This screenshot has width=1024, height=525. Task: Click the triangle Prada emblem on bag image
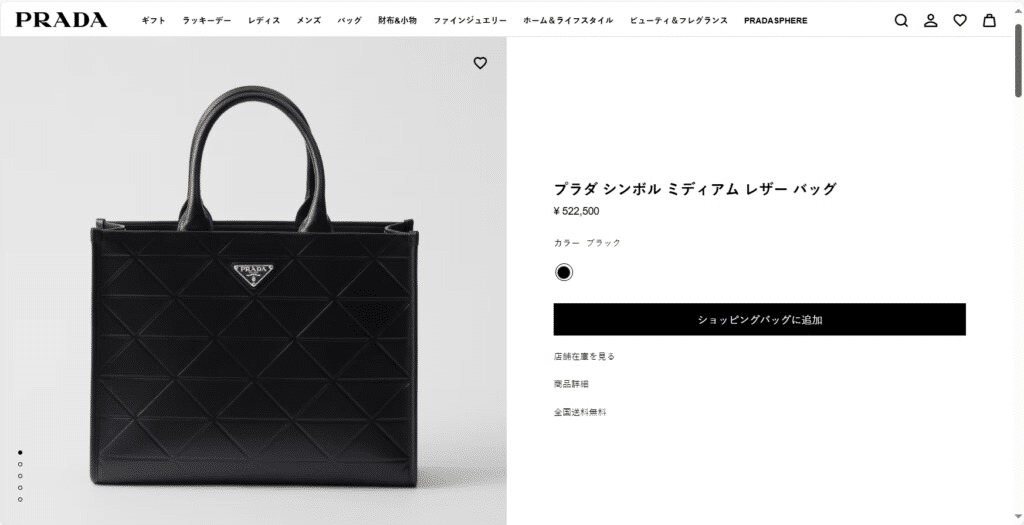(253, 274)
